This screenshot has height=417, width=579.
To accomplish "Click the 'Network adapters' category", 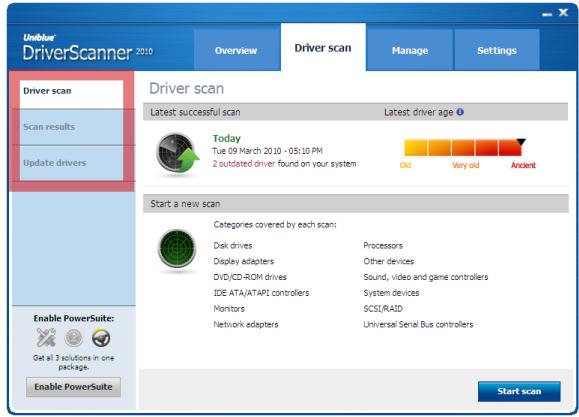I will pyautogui.click(x=246, y=324).
